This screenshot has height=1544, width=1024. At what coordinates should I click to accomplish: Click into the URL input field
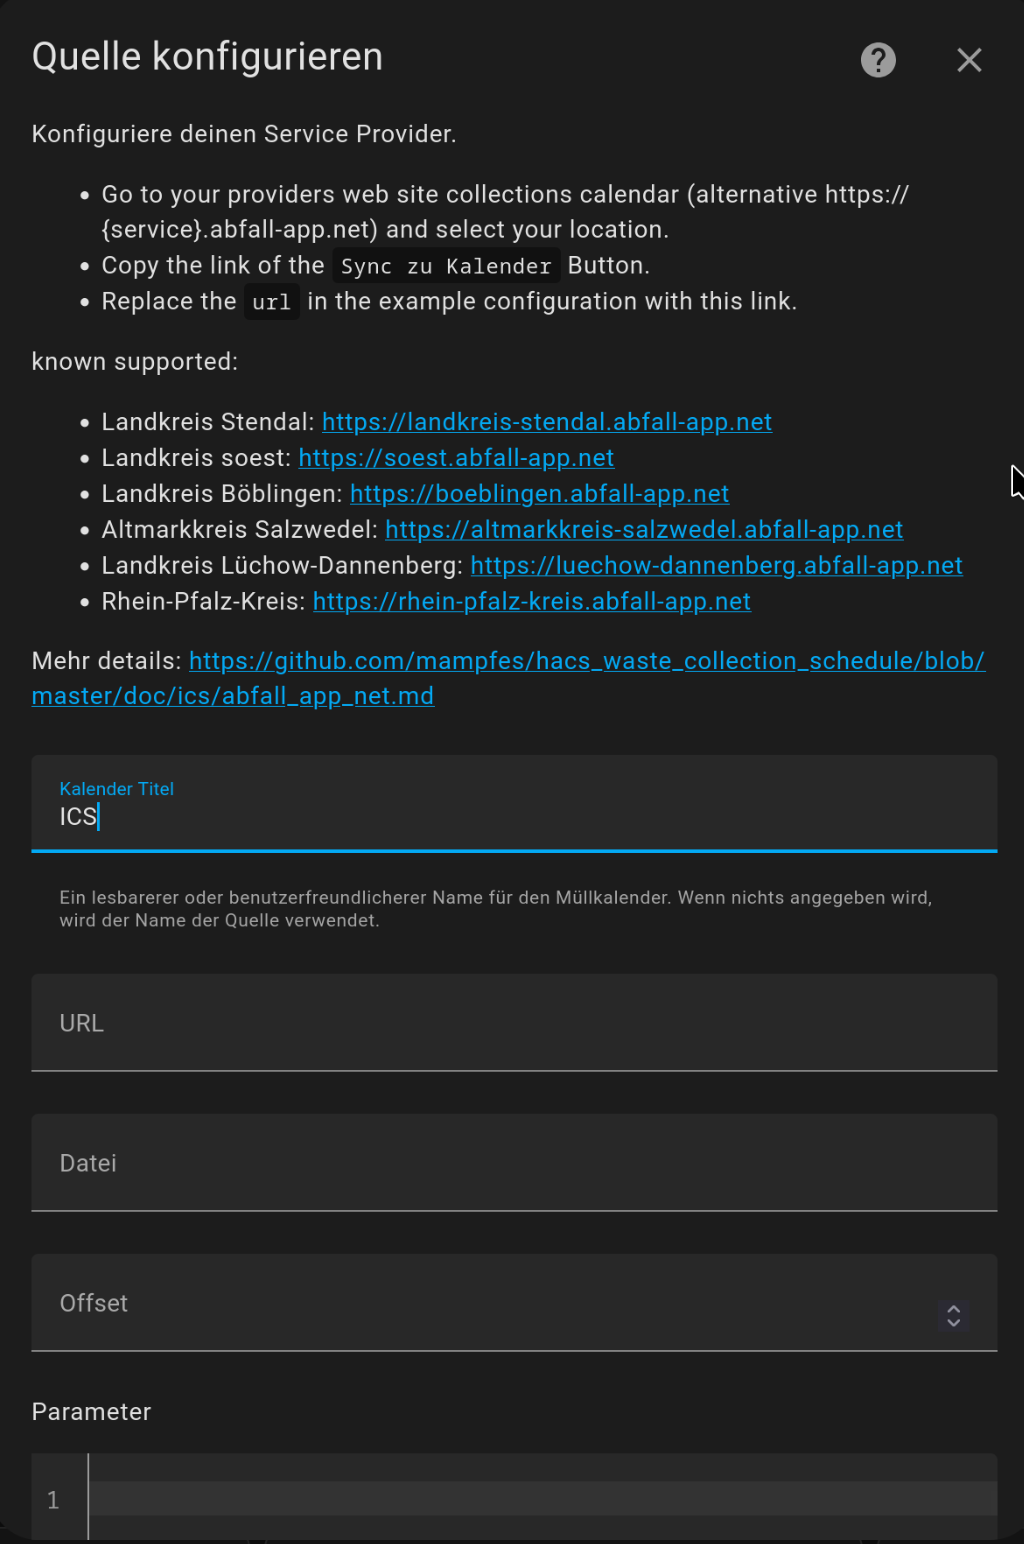[514, 1023]
